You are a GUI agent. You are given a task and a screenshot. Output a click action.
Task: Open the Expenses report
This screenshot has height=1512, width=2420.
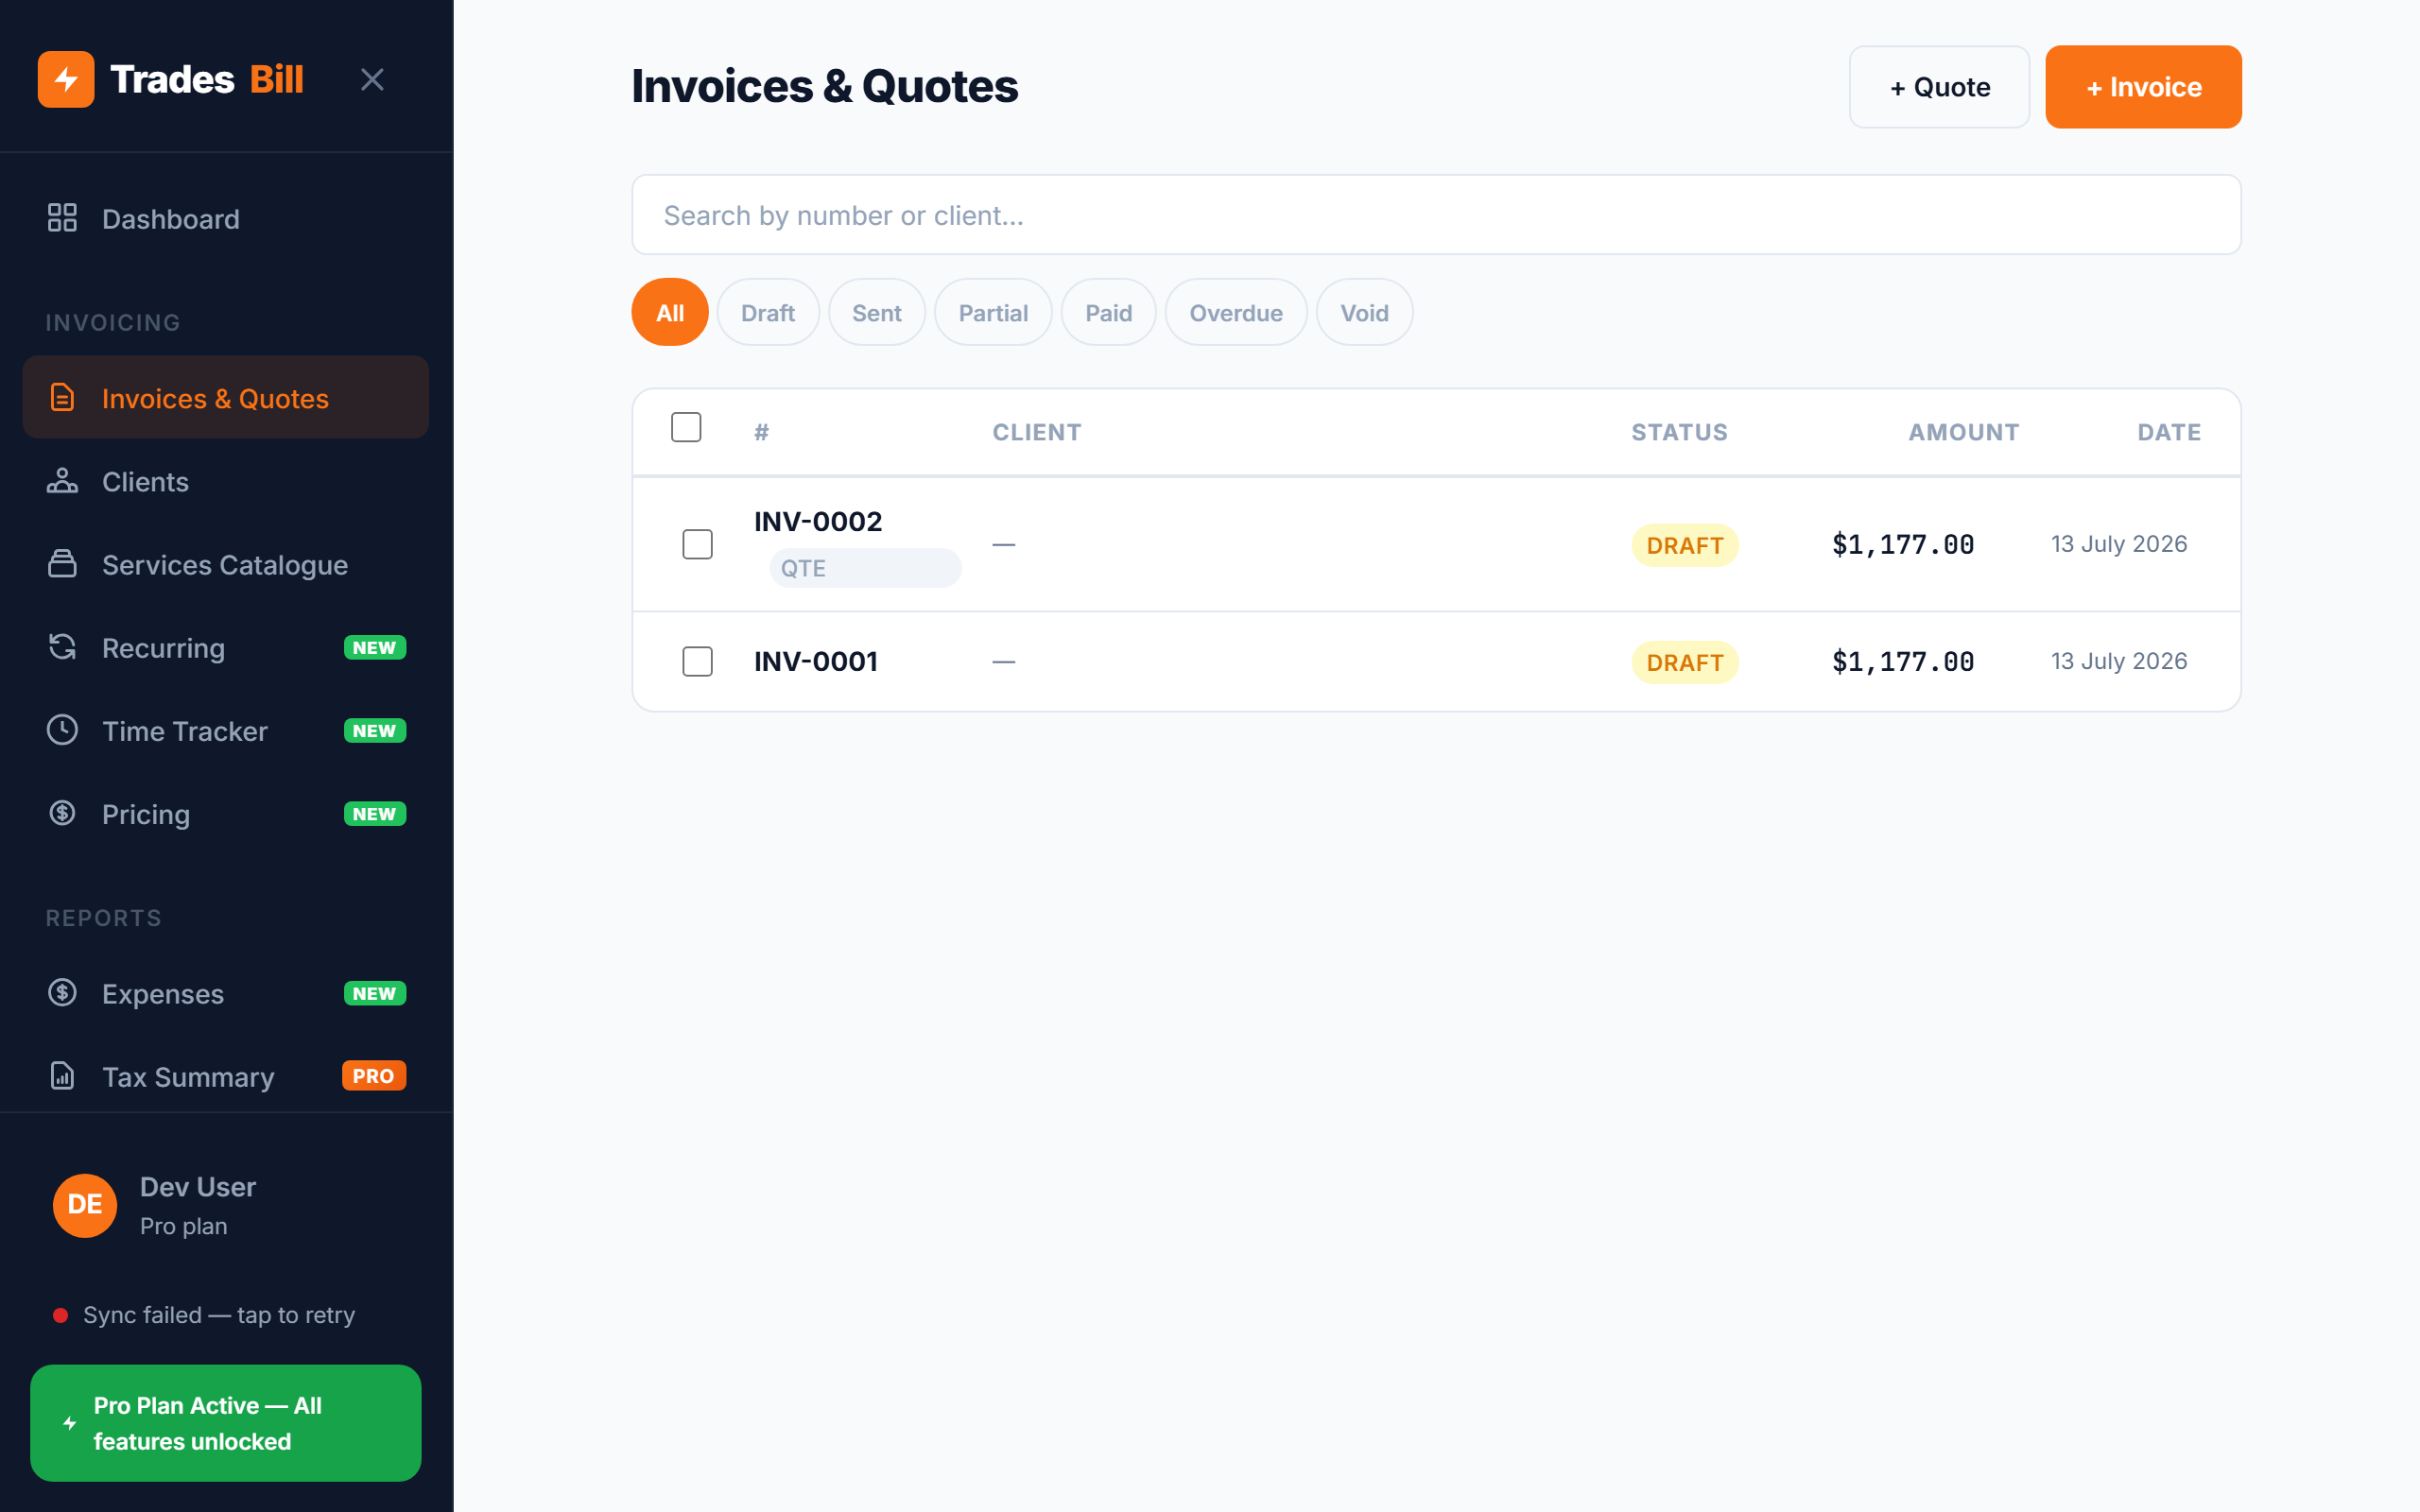(x=226, y=993)
